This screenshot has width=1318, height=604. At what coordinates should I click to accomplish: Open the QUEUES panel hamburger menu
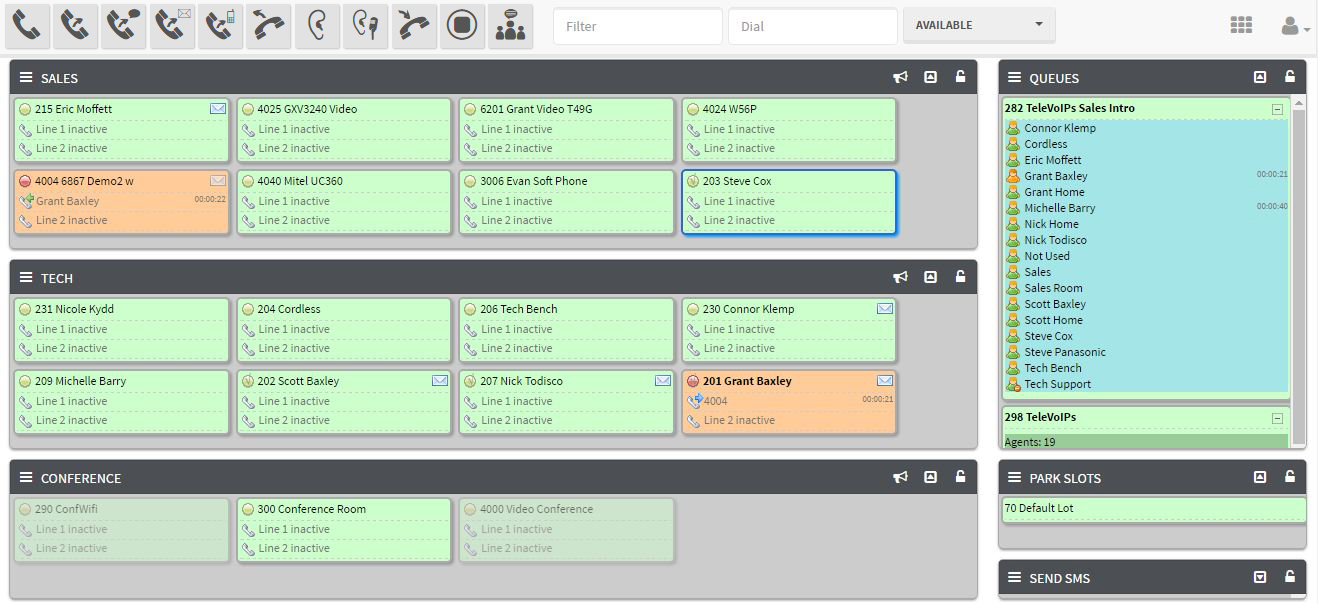pyautogui.click(x=1013, y=77)
